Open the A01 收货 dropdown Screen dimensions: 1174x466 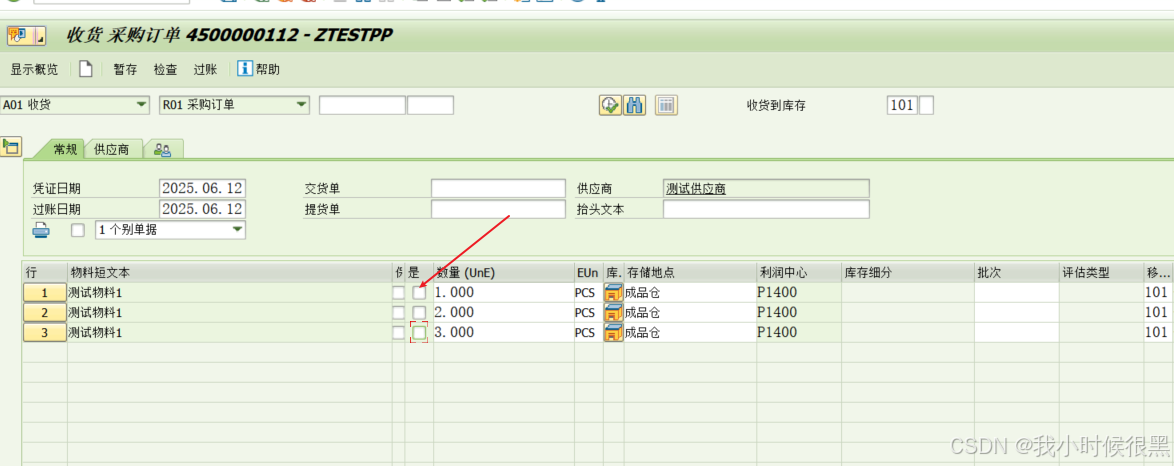point(75,105)
